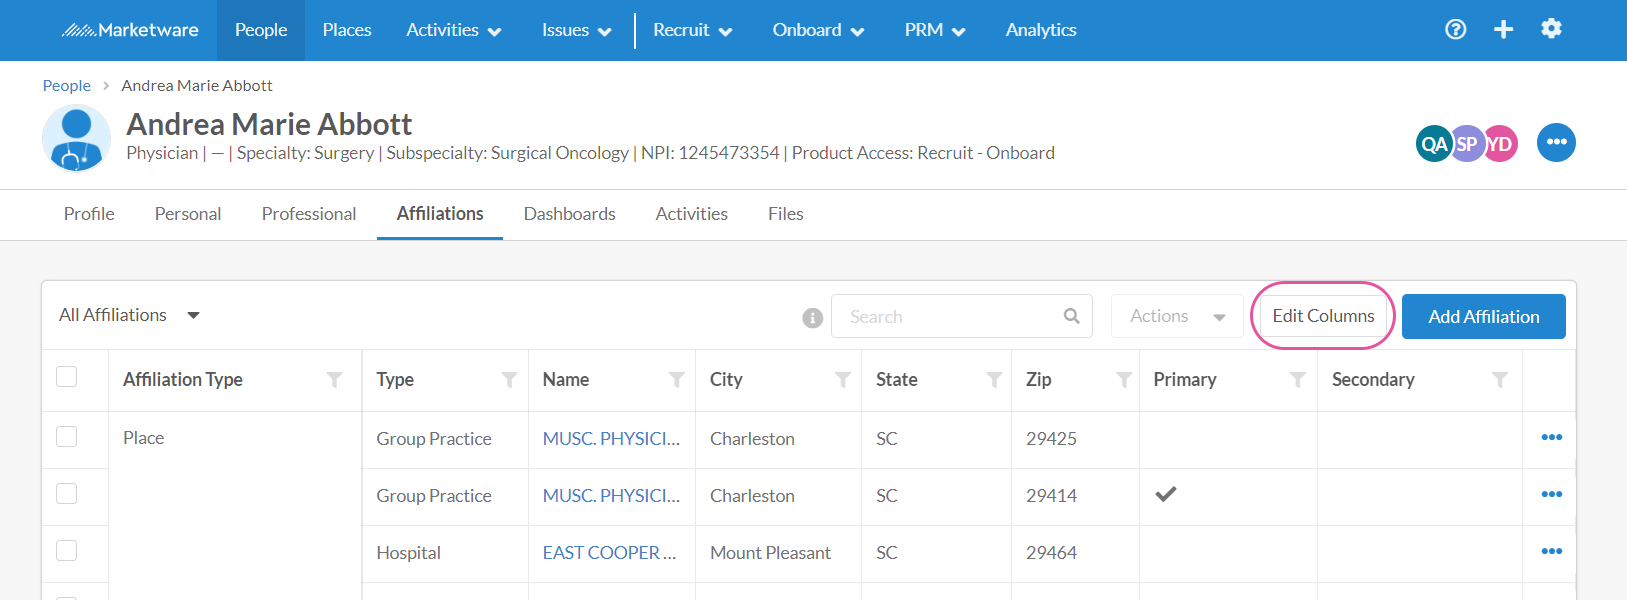Click the Edit Columns button
The width and height of the screenshot is (1627, 600).
click(1323, 316)
